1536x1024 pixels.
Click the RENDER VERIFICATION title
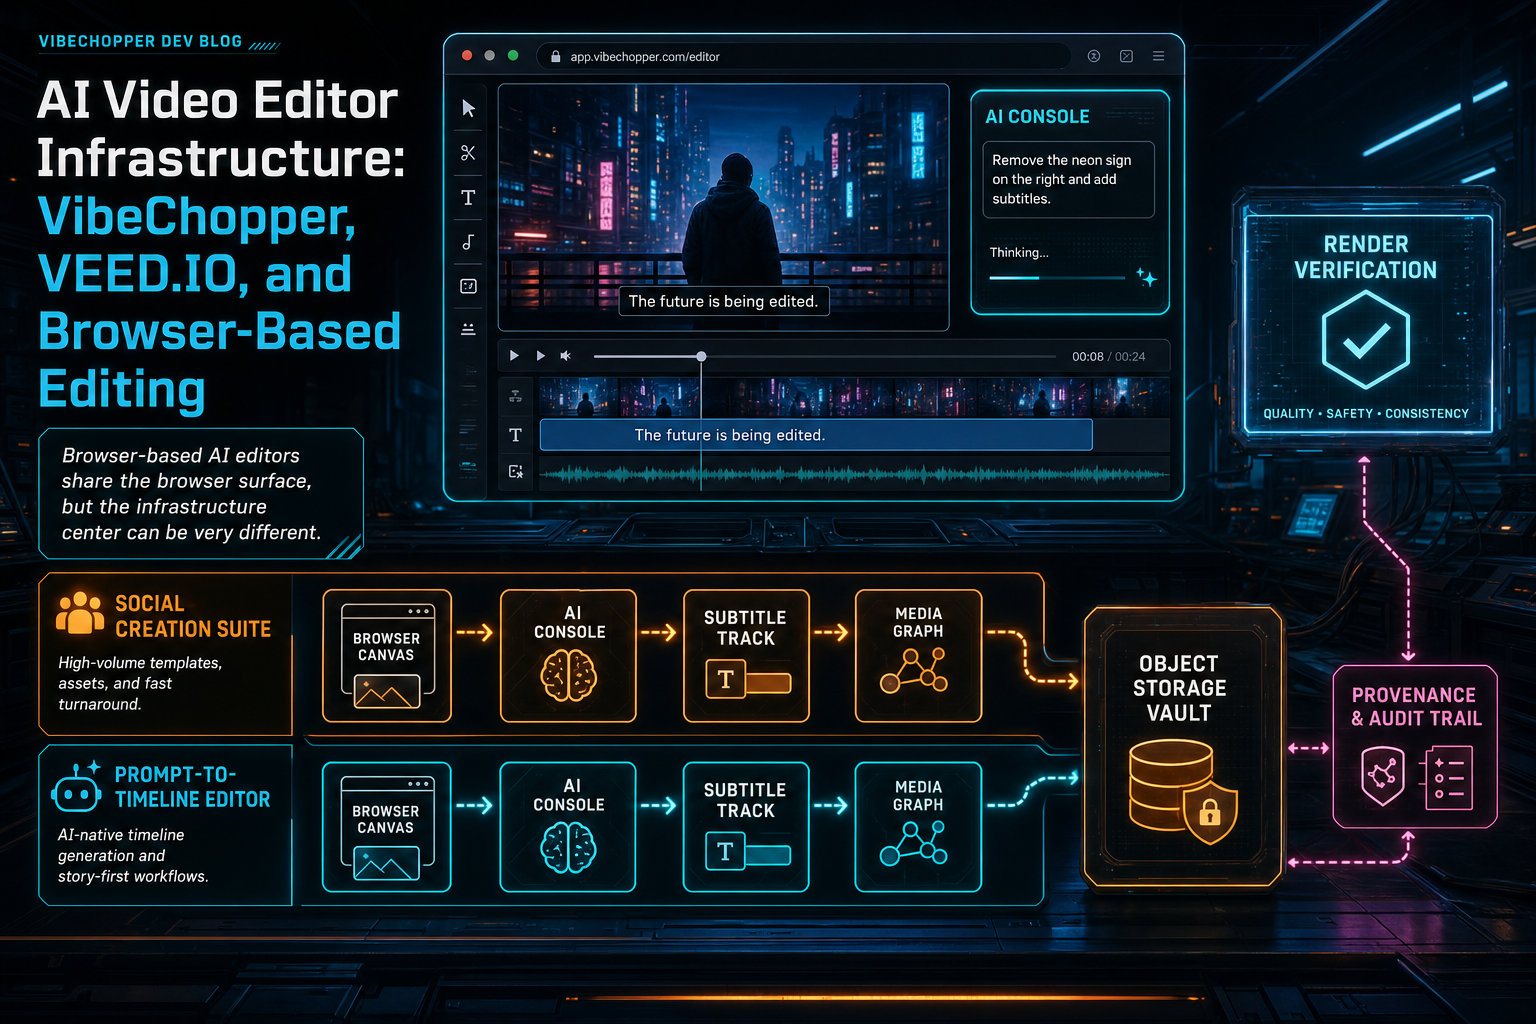tap(1366, 257)
